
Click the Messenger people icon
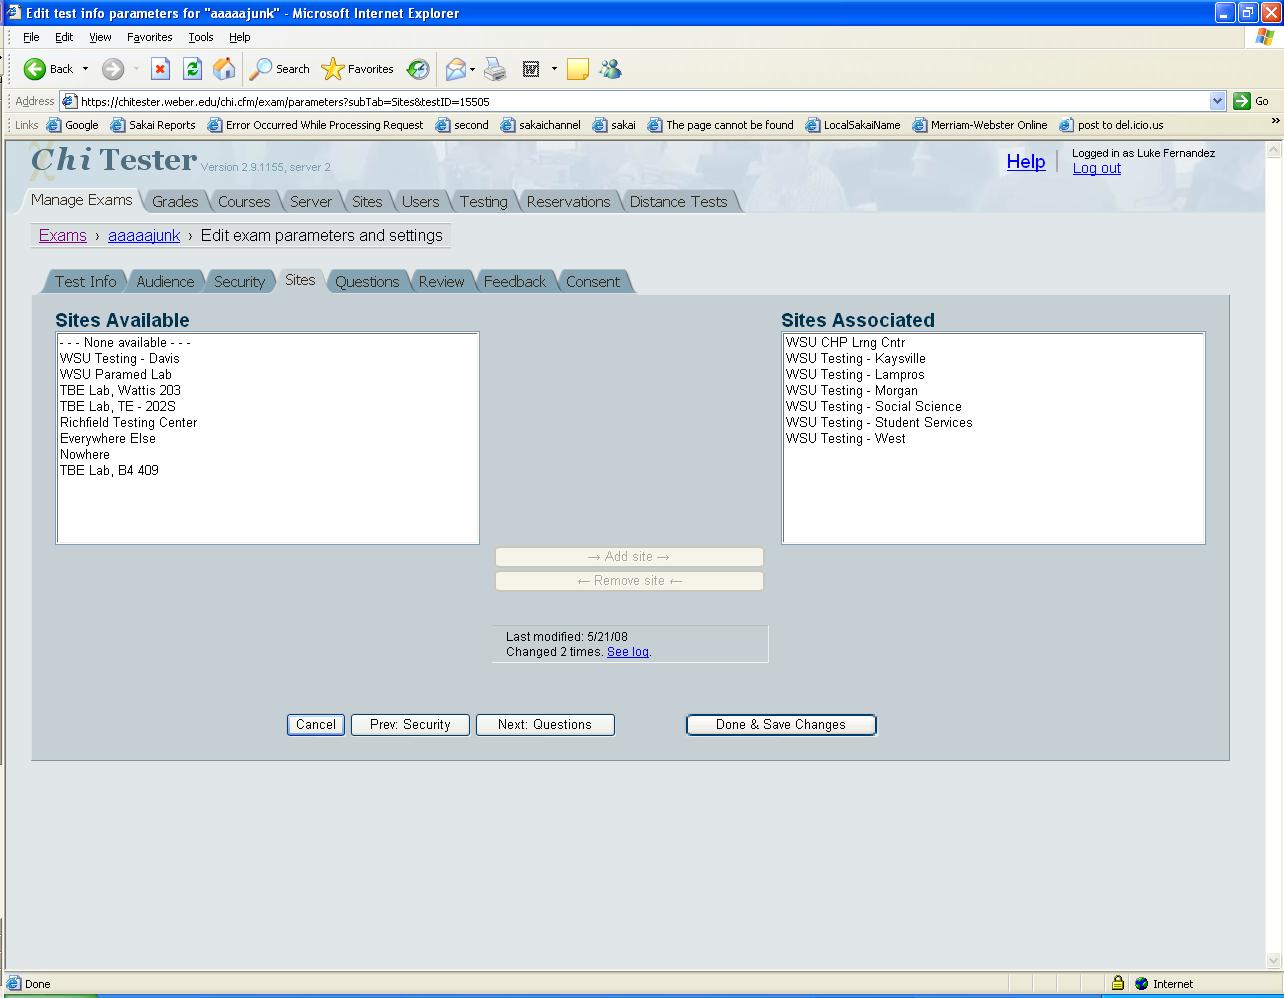(x=610, y=69)
